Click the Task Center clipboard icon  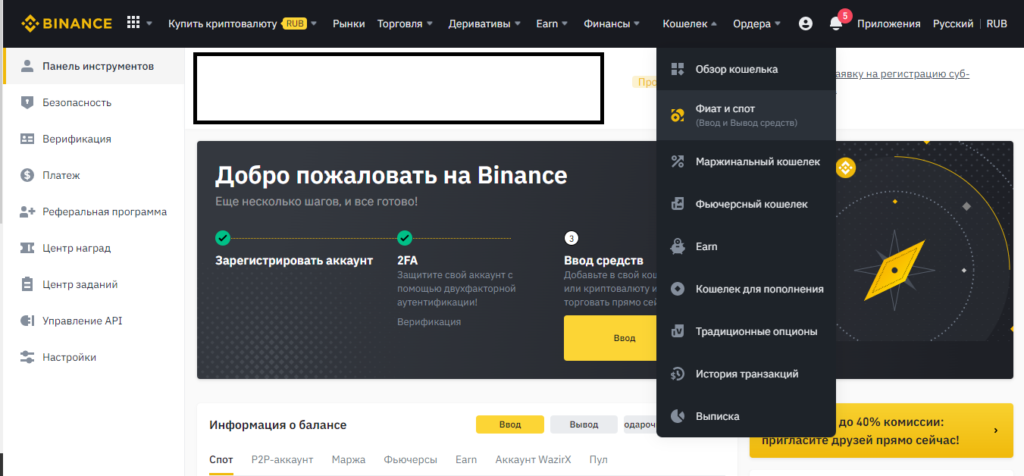pos(27,285)
